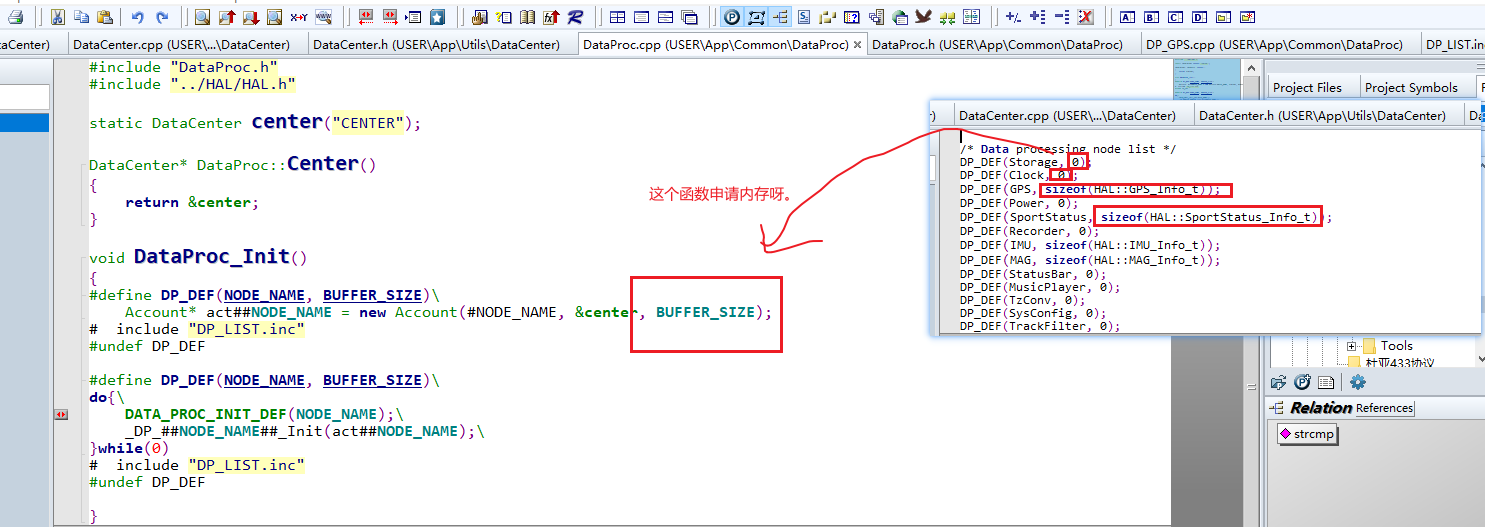The image size is (1485, 527).
Task: Click the Search Backward red up-arrow icon
Action: (227, 17)
